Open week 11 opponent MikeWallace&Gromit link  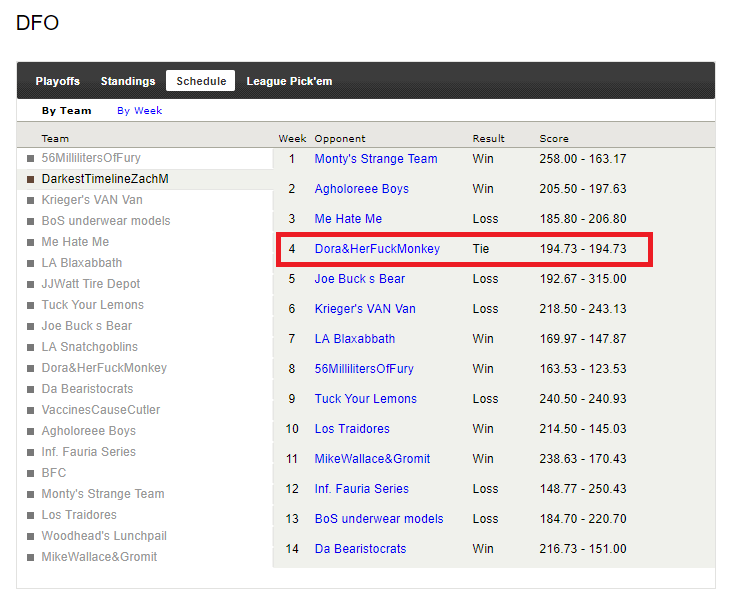click(372, 459)
